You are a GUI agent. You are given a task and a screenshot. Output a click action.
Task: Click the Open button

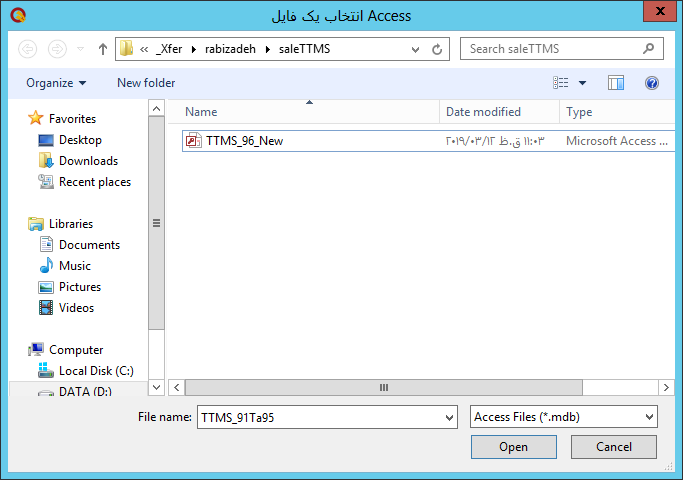[x=513, y=447]
